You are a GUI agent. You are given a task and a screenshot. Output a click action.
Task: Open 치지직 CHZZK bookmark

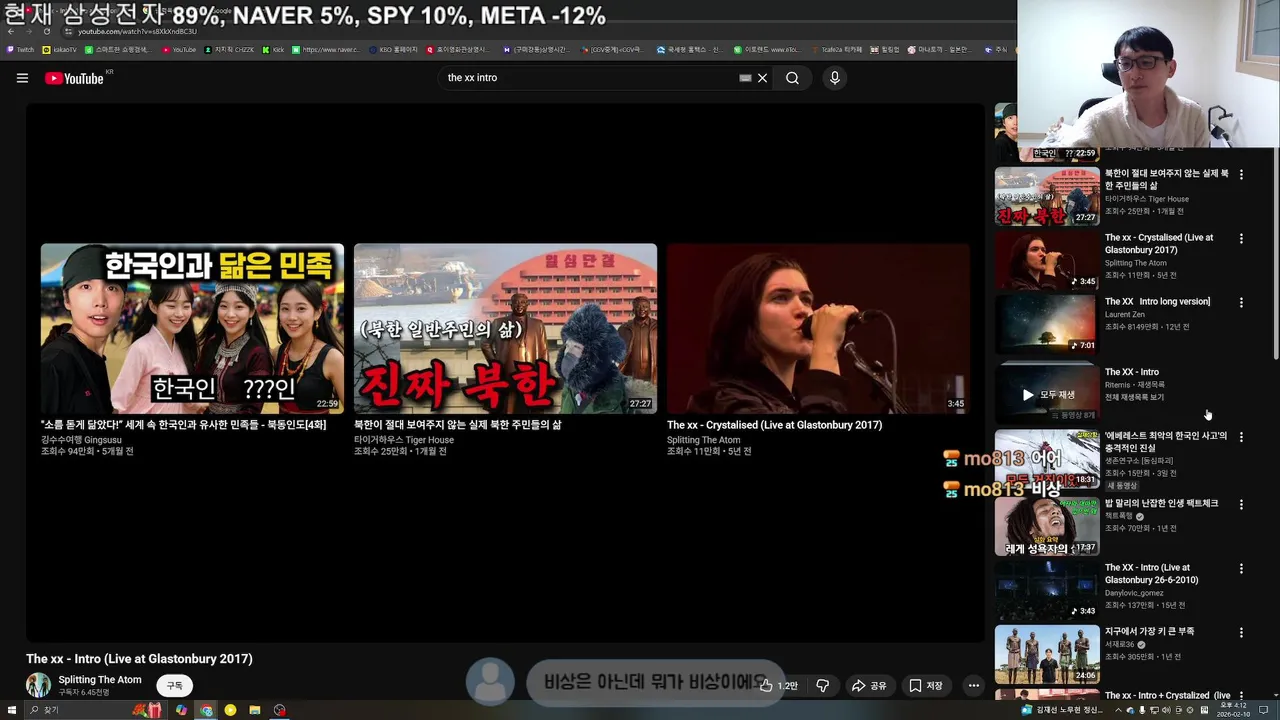[x=229, y=49]
